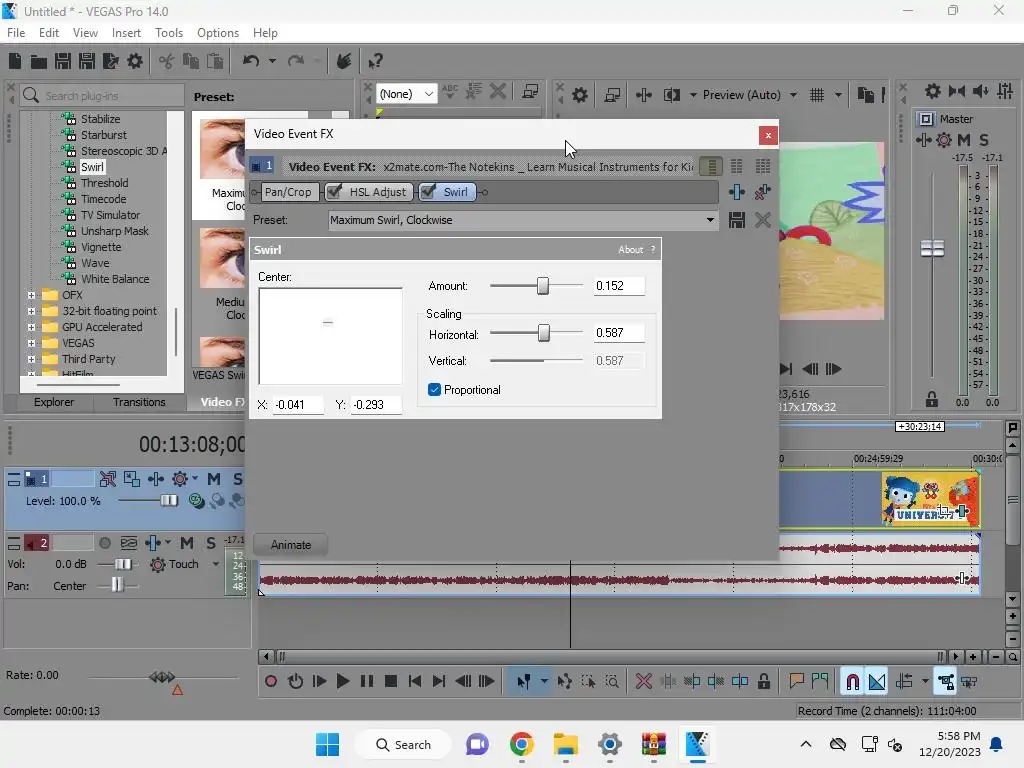The width and height of the screenshot is (1024, 768).
Task: Click the red Delete X in editing toolbar
Action: point(643,682)
